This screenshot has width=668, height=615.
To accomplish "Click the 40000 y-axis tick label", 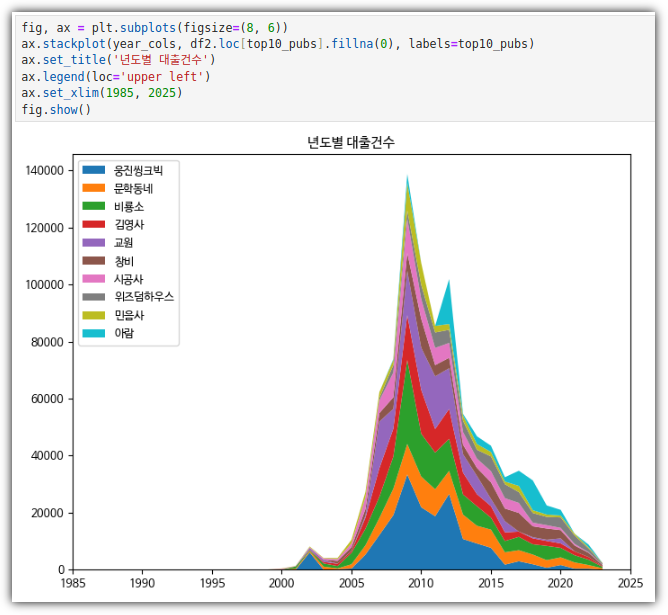I will point(47,456).
